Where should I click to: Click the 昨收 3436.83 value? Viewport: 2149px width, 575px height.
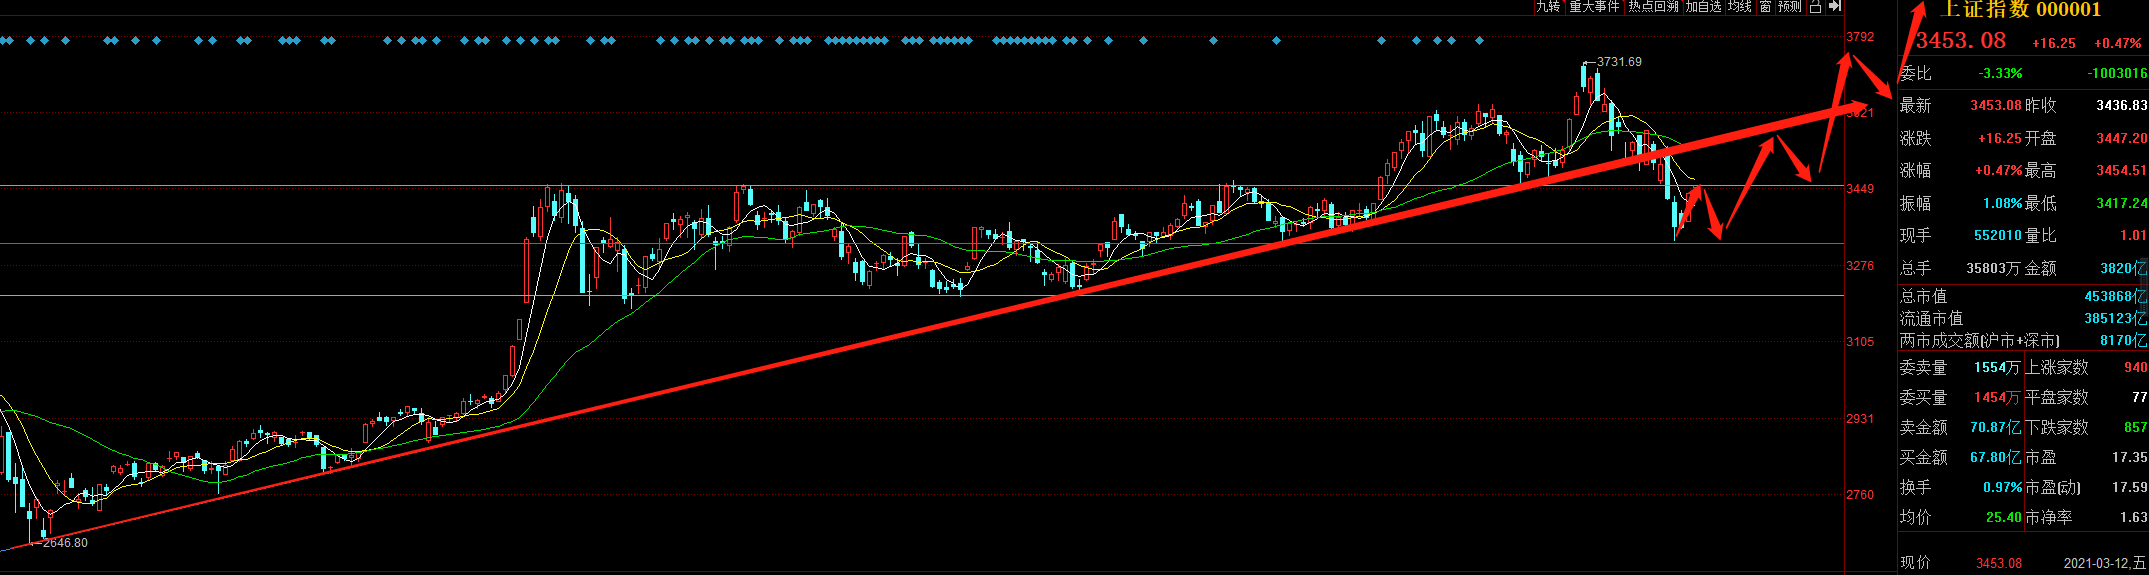tap(2122, 105)
